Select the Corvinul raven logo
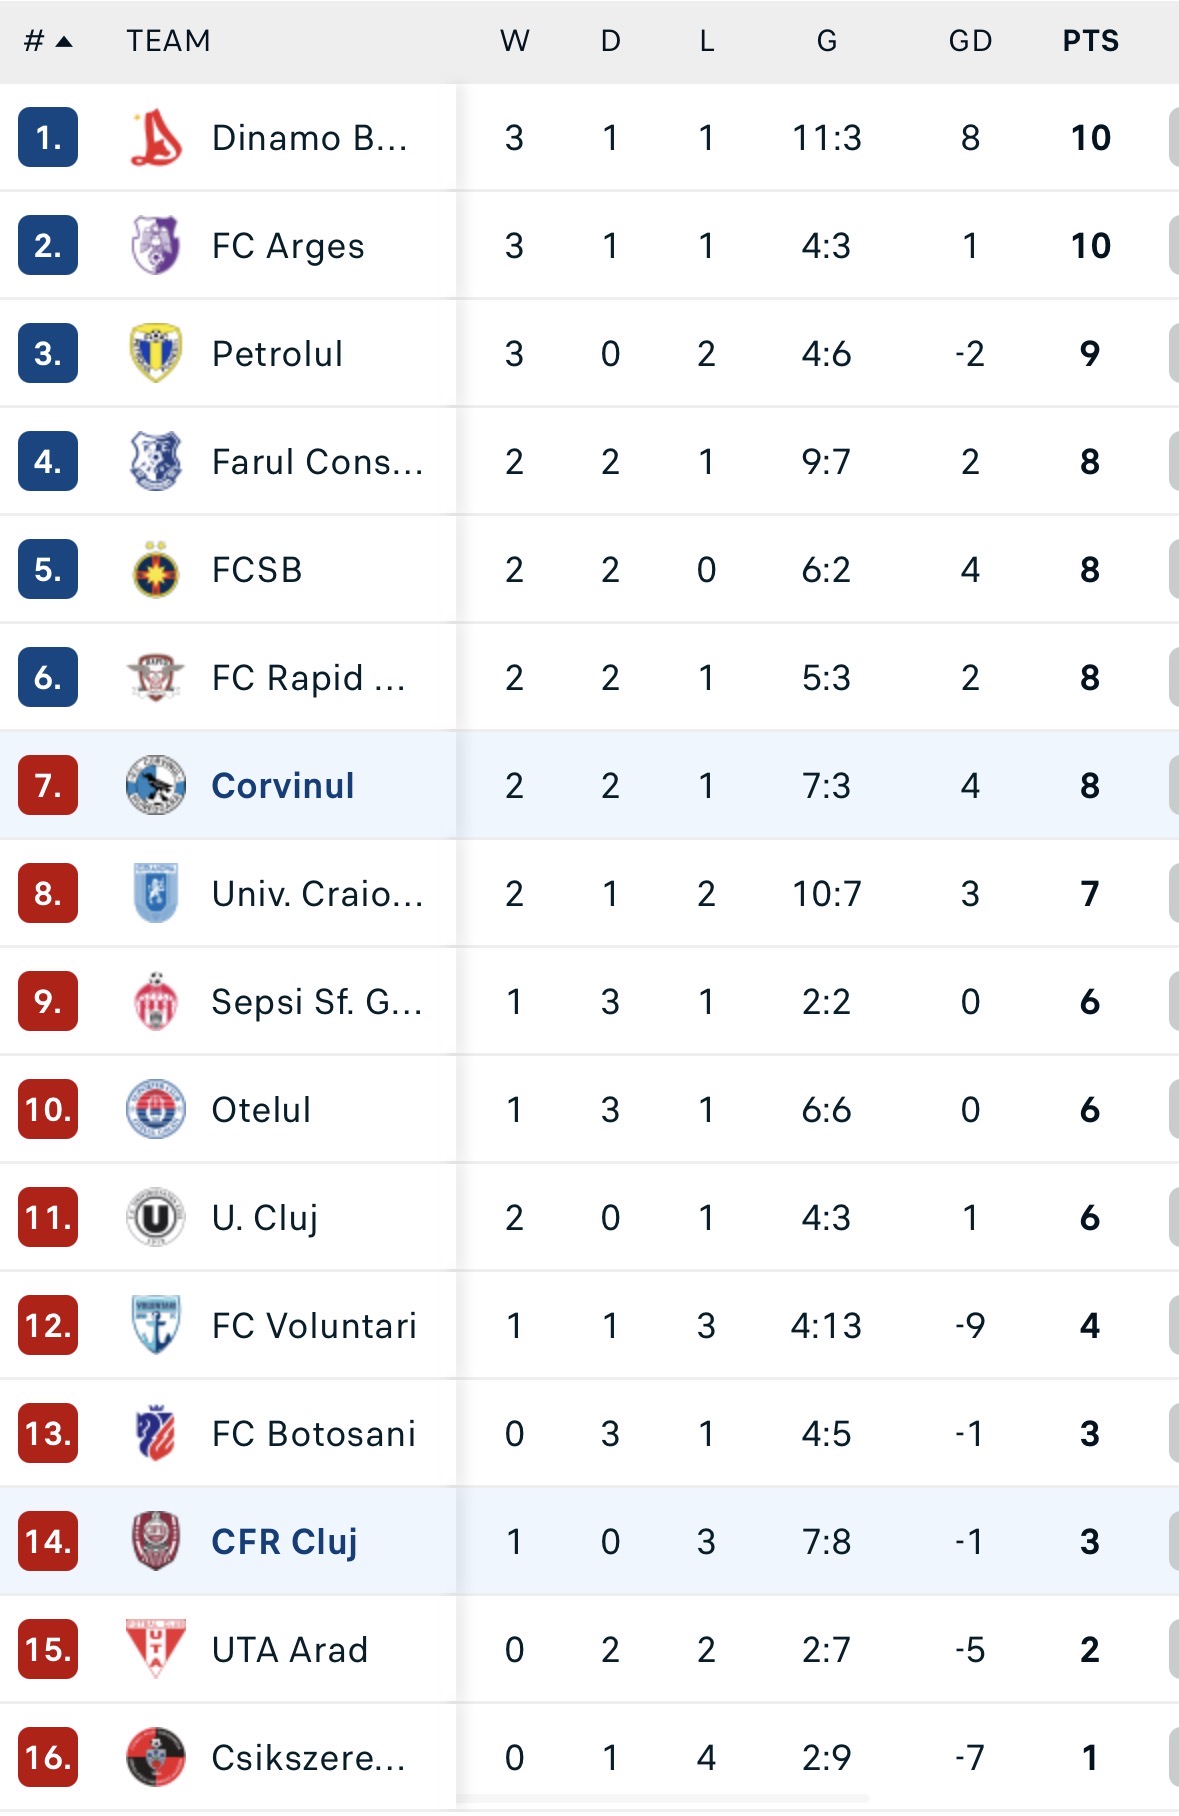 point(156,786)
